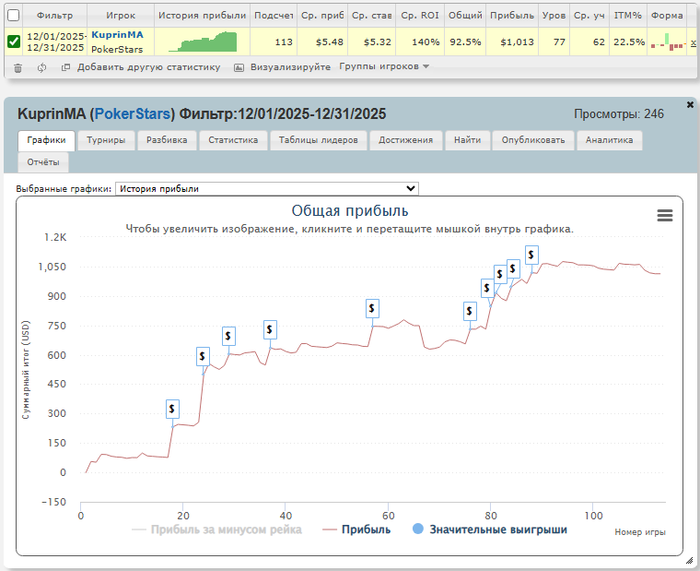Expand Группы игроков dropdown

384,67
